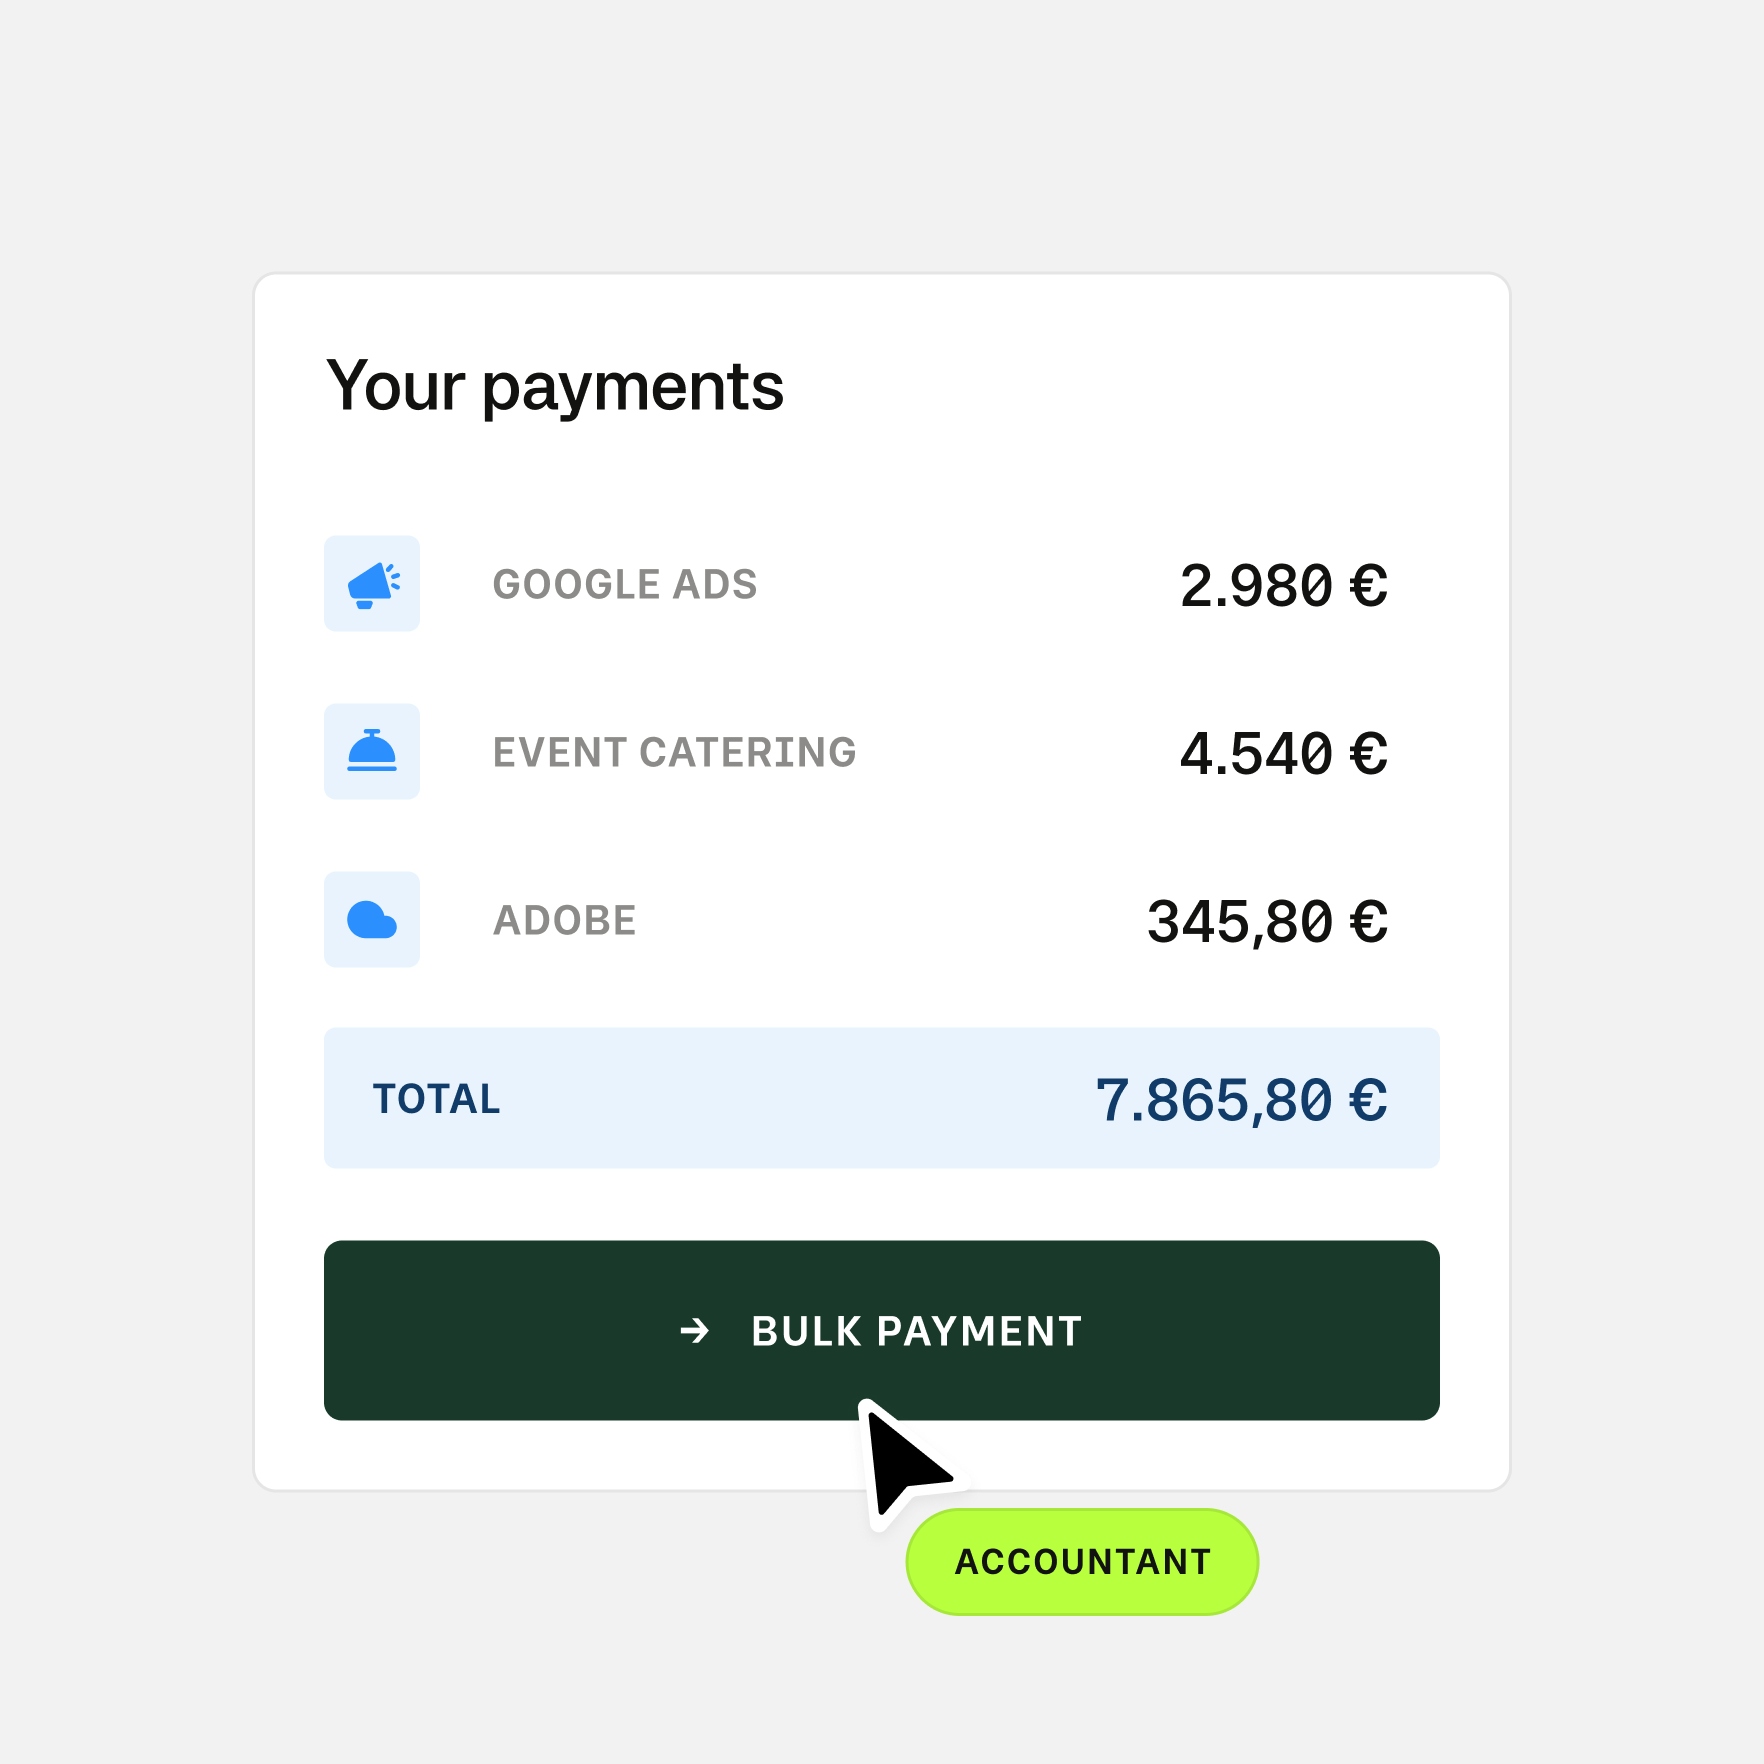This screenshot has width=1764, height=1764.
Task: Click the Your payments heading
Action: 555,387
